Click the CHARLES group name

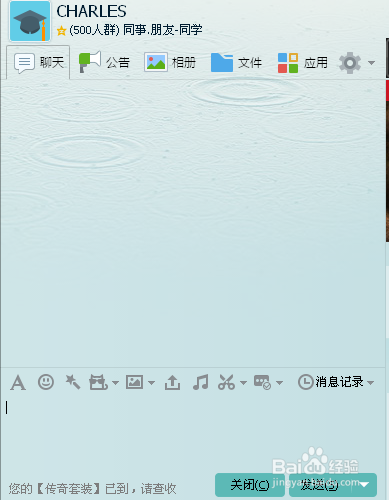pos(91,11)
